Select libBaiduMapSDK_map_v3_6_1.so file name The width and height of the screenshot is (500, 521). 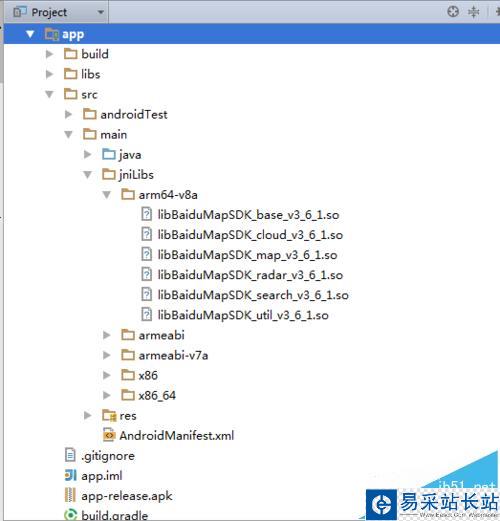click(247, 255)
